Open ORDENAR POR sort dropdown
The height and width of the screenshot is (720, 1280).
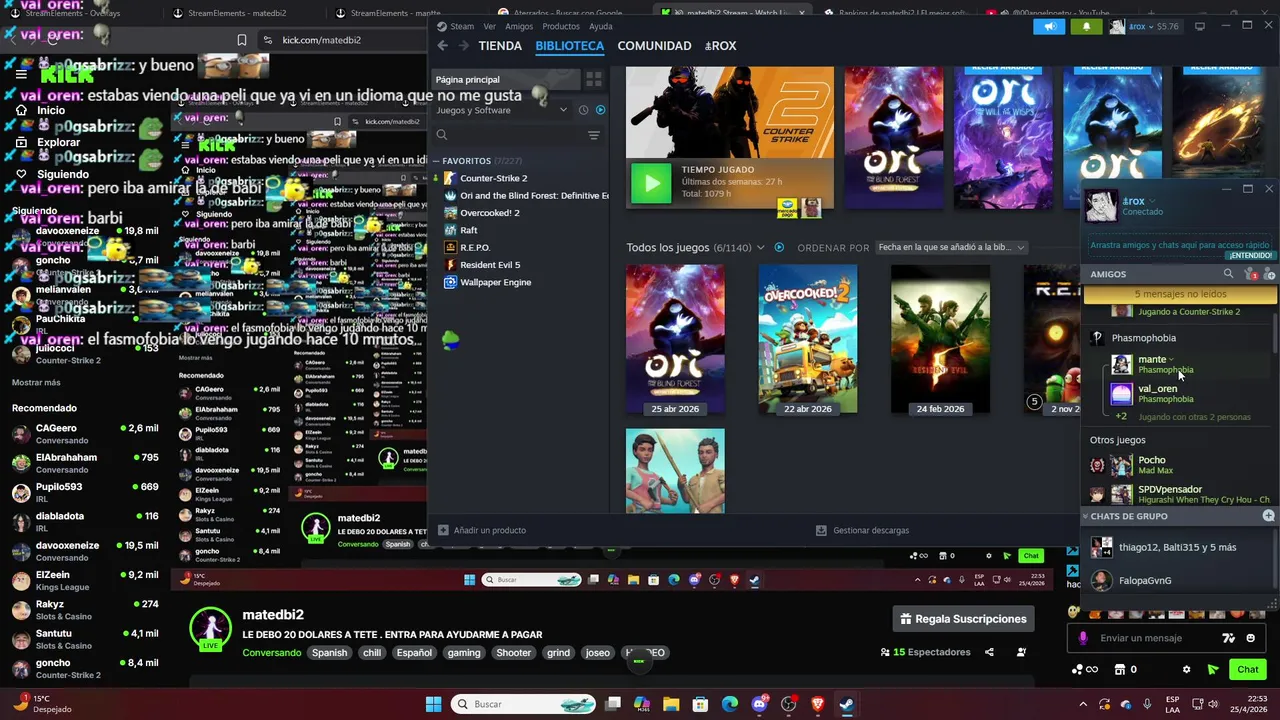point(952,247)
